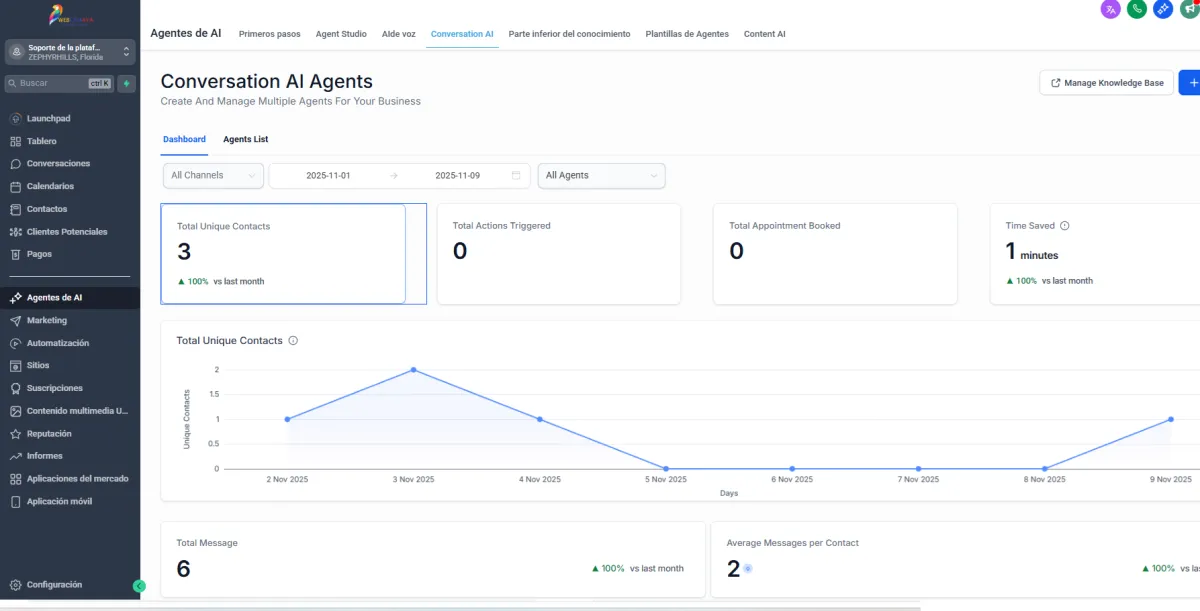The width and height of the screenshot is (1200, 611).
Task: Open Launchpad from the sidebar icon
Action: click(16, 119)
